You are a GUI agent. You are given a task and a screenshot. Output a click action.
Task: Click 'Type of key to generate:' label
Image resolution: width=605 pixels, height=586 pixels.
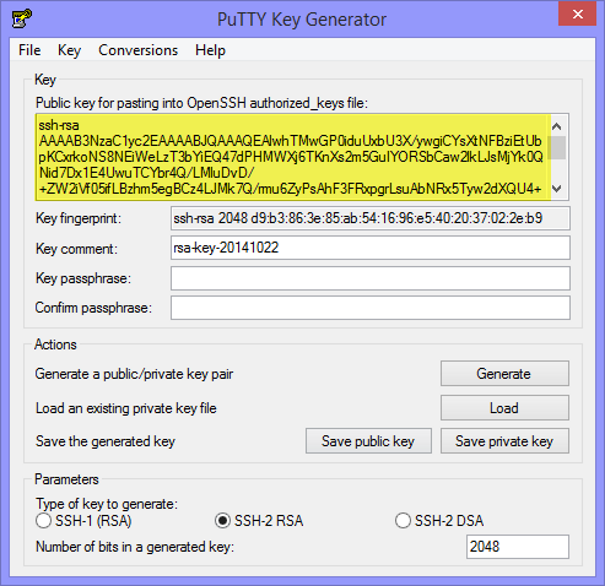(x=106, y=504)
